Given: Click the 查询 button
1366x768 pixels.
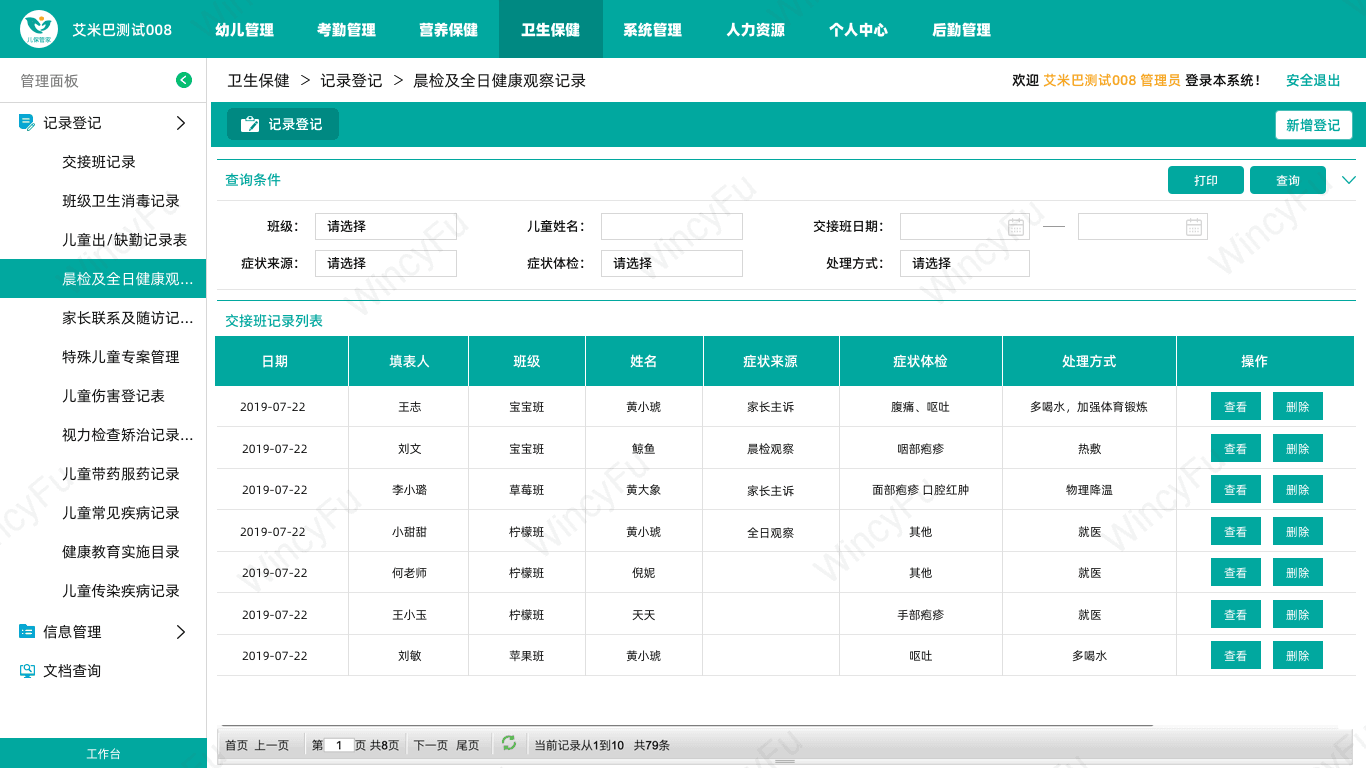Looking at the screenshot, I should (x=1288, y=180).
